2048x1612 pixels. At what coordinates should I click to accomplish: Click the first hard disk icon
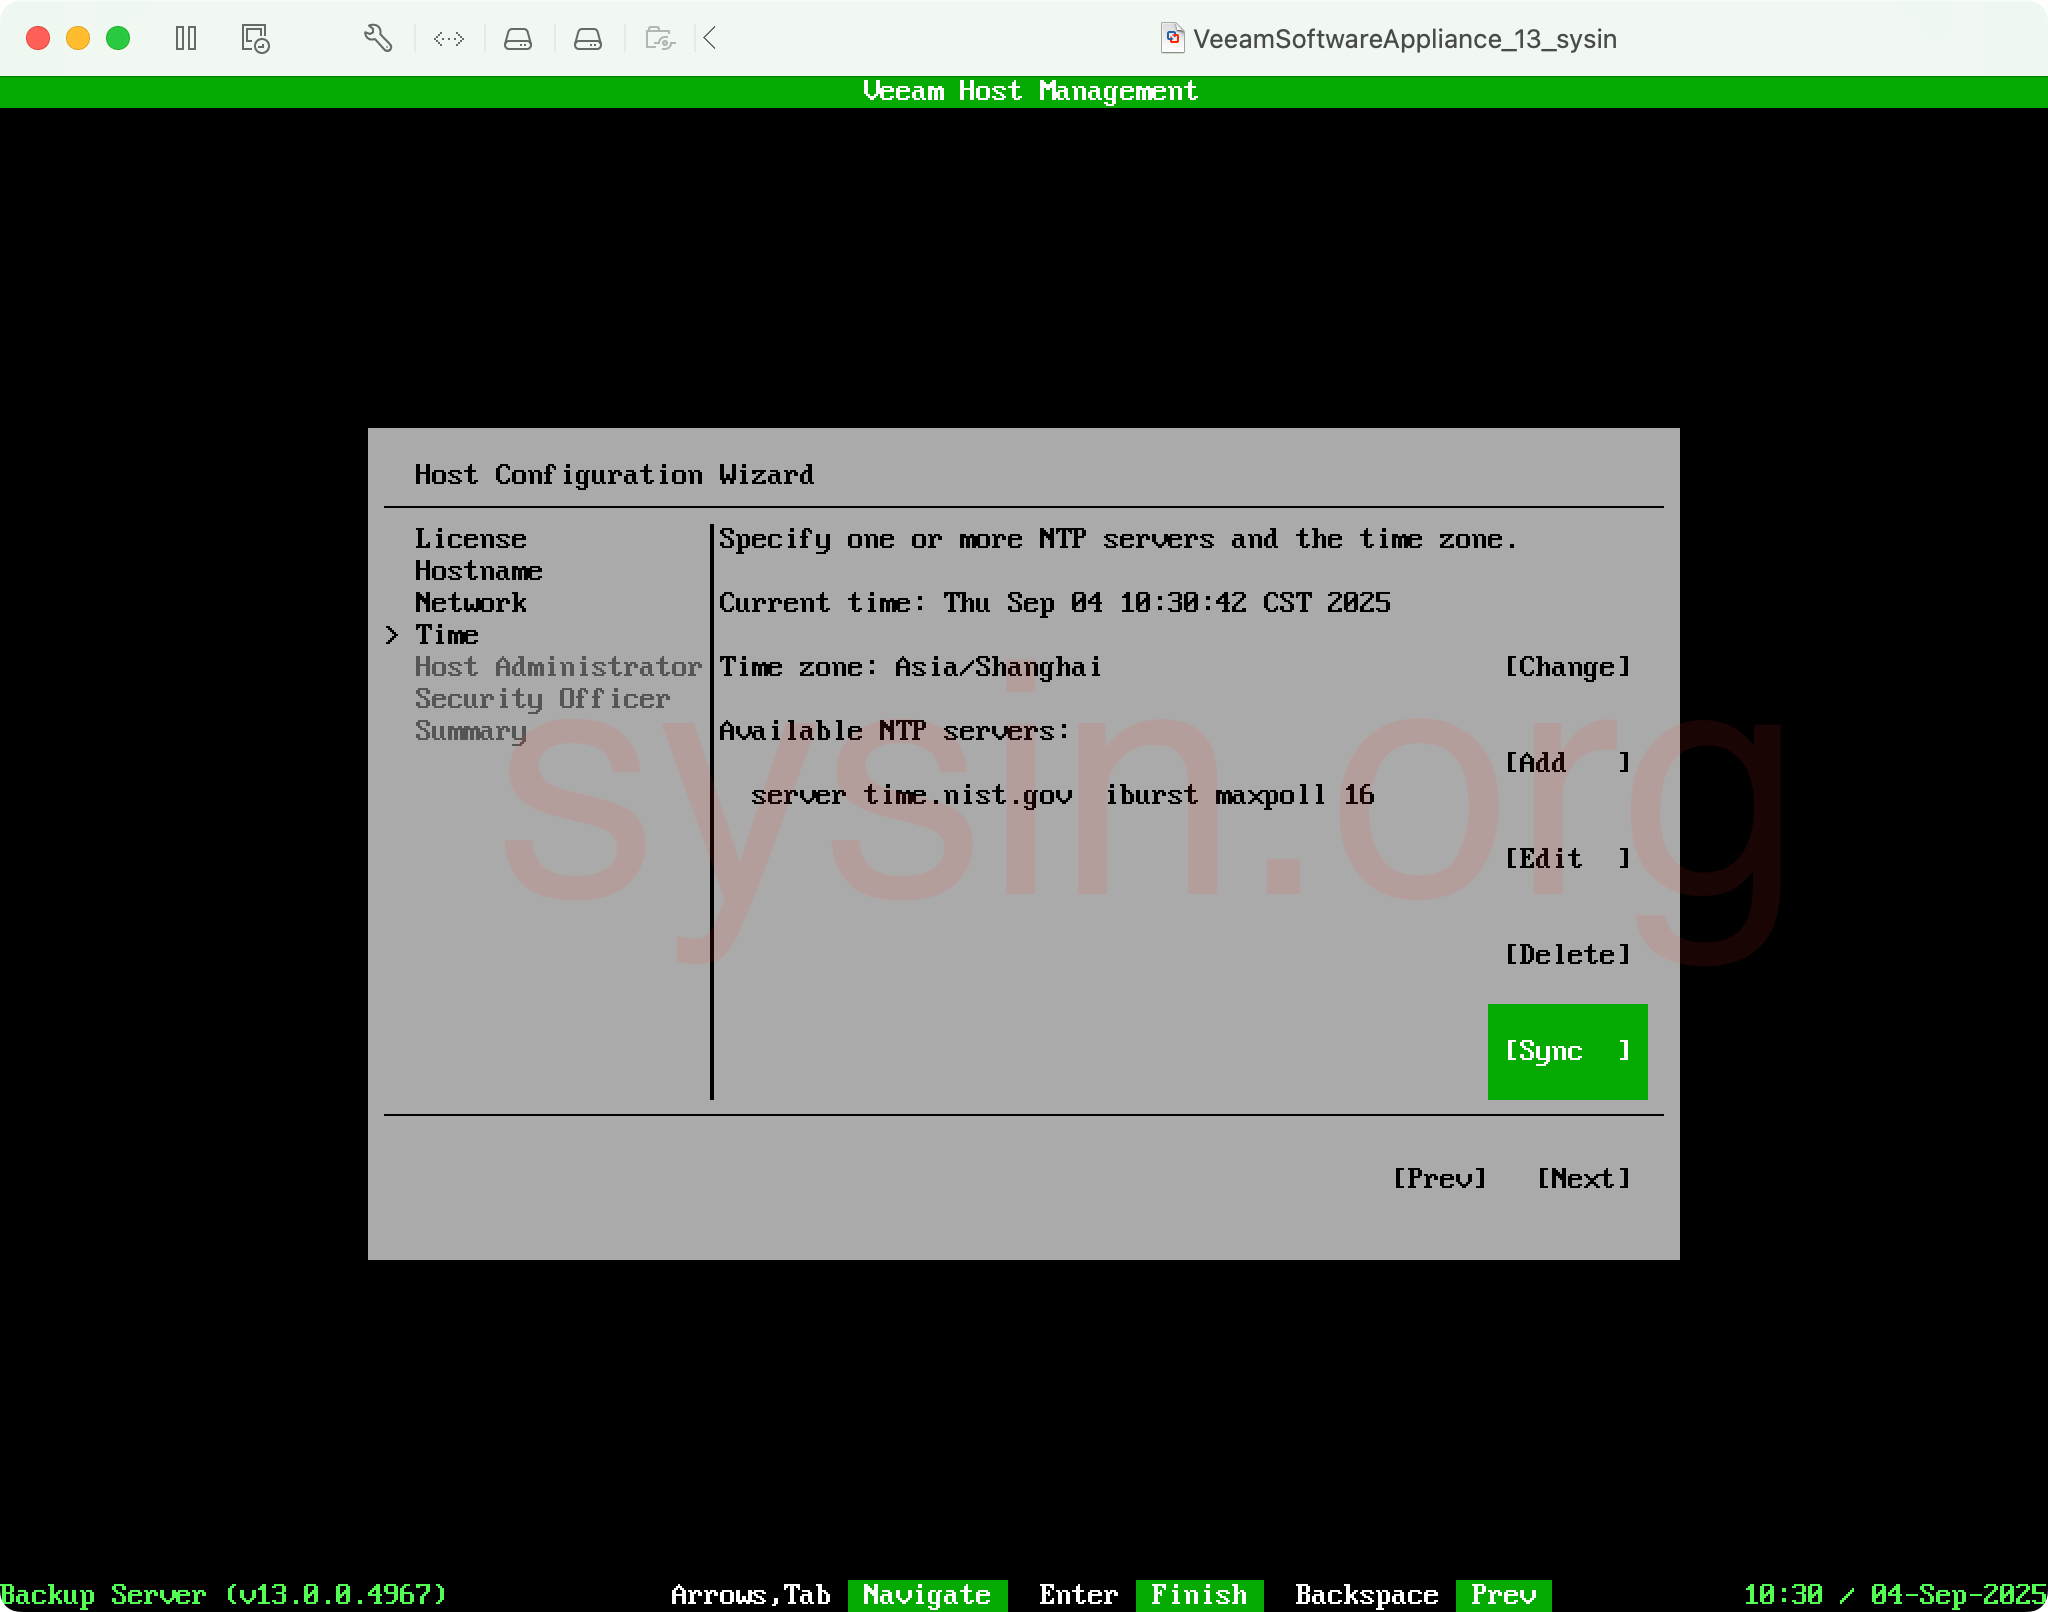click(517, 39)
